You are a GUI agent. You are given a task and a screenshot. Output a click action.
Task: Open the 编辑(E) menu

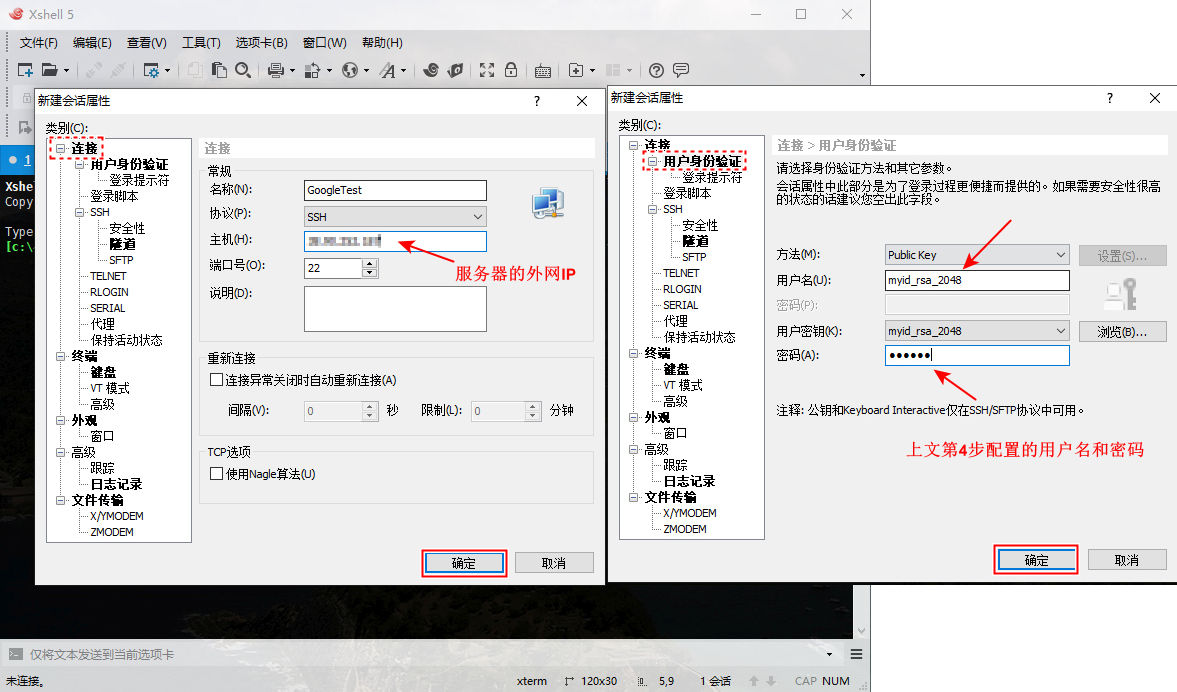pos(92,43)
